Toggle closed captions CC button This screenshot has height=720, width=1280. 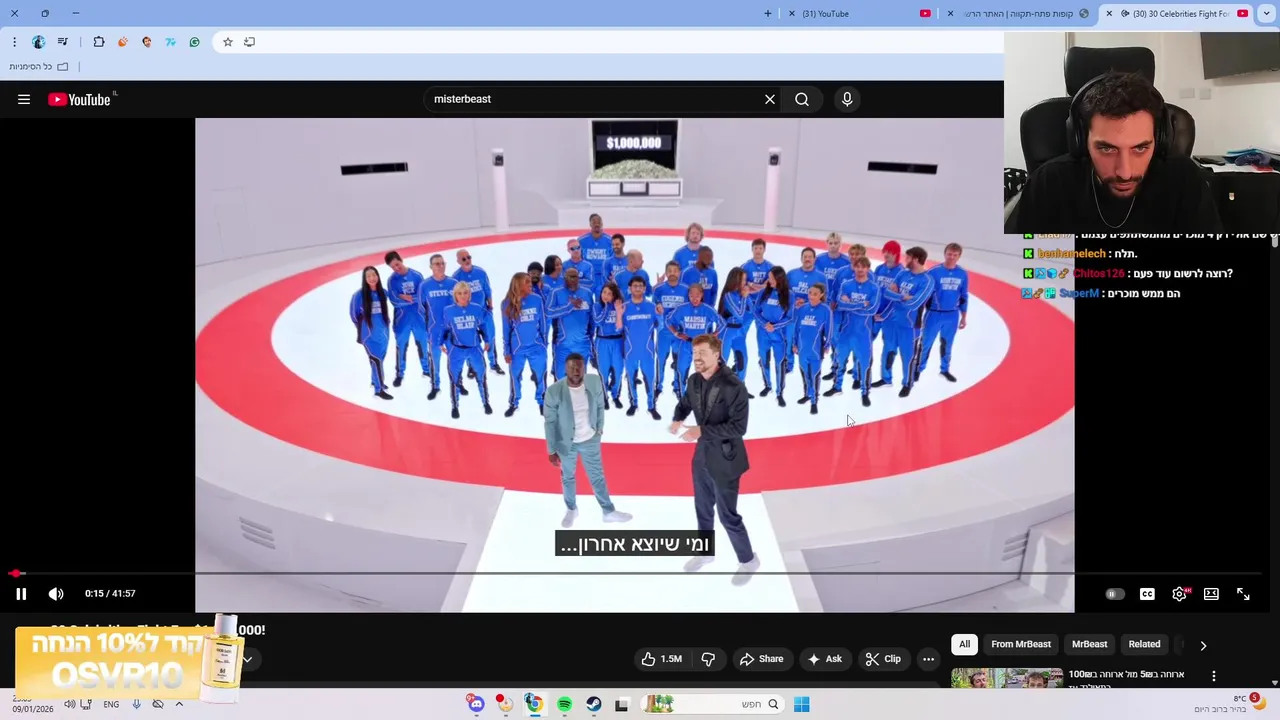coord(1147,594)
